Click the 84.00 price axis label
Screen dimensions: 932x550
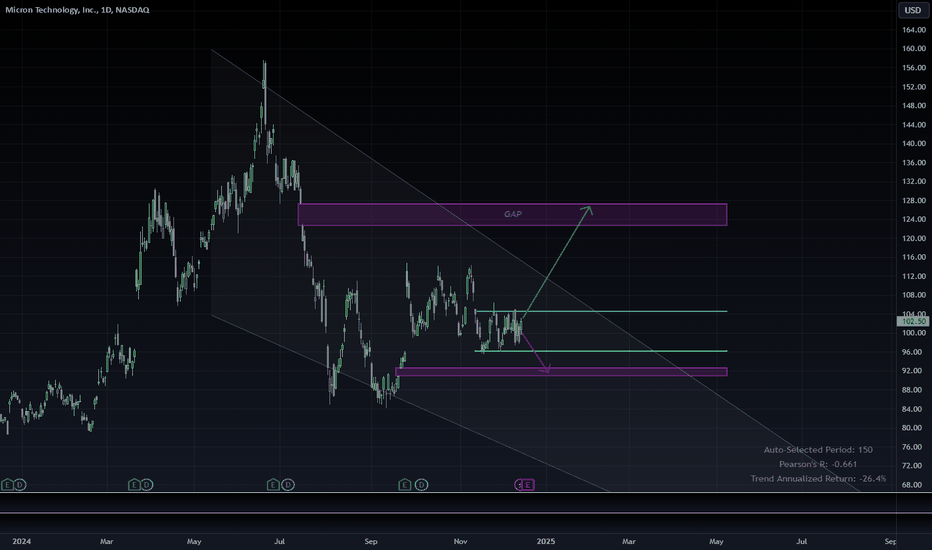coord(914,409)
